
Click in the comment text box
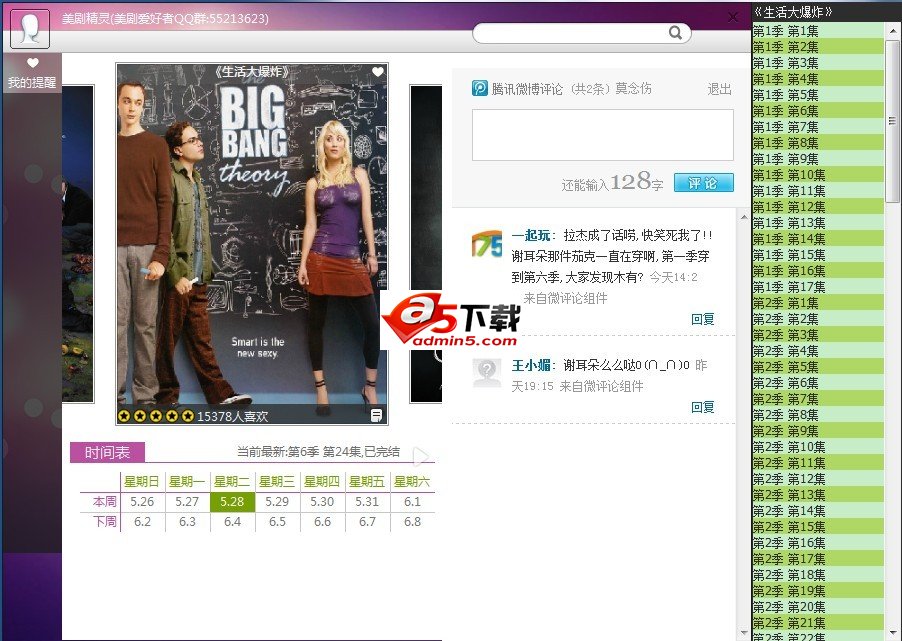click(602, 135)
